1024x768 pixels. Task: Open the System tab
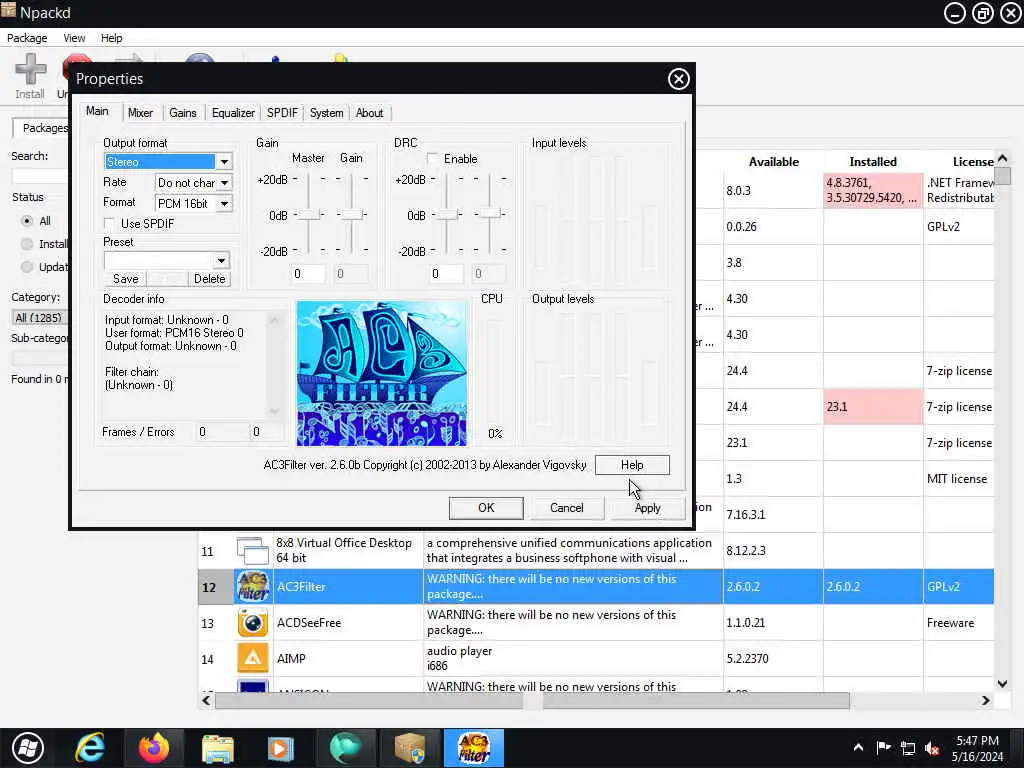(327, 113)
